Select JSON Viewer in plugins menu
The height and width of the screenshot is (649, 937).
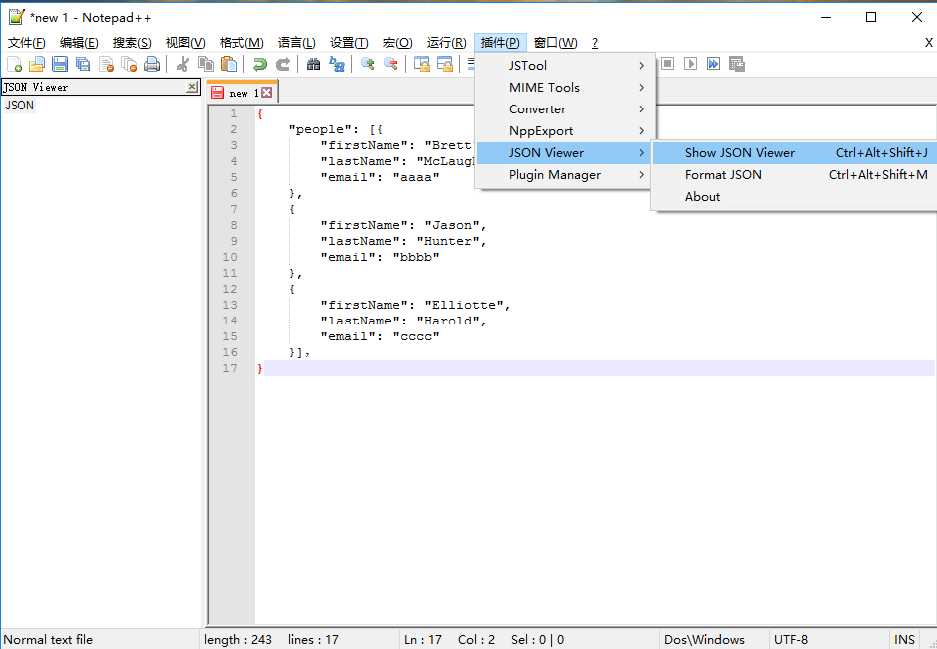click(565, 152)
